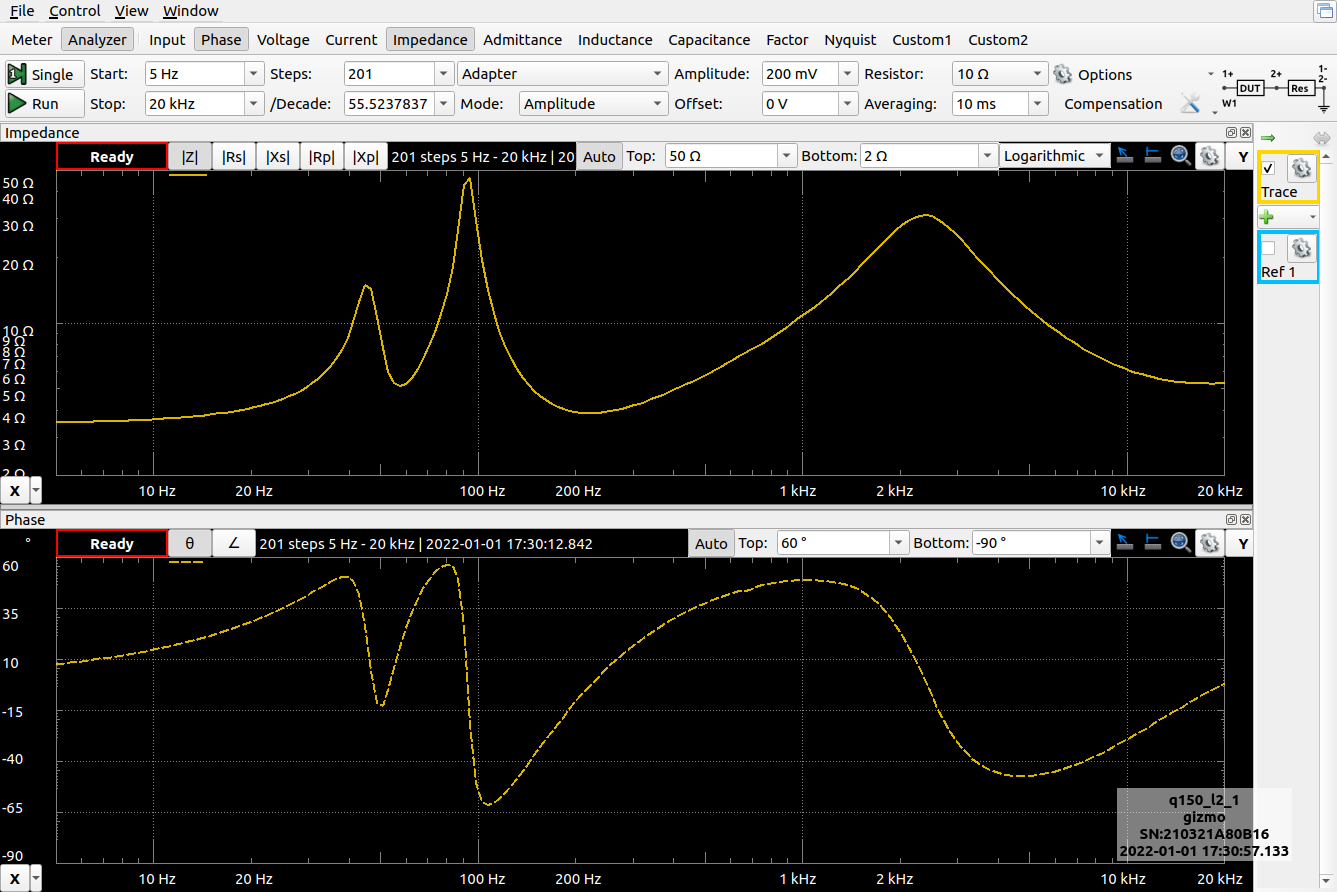Open the Impedance plot settings gear
The image size is (1337, 892).
point(1209,155)
